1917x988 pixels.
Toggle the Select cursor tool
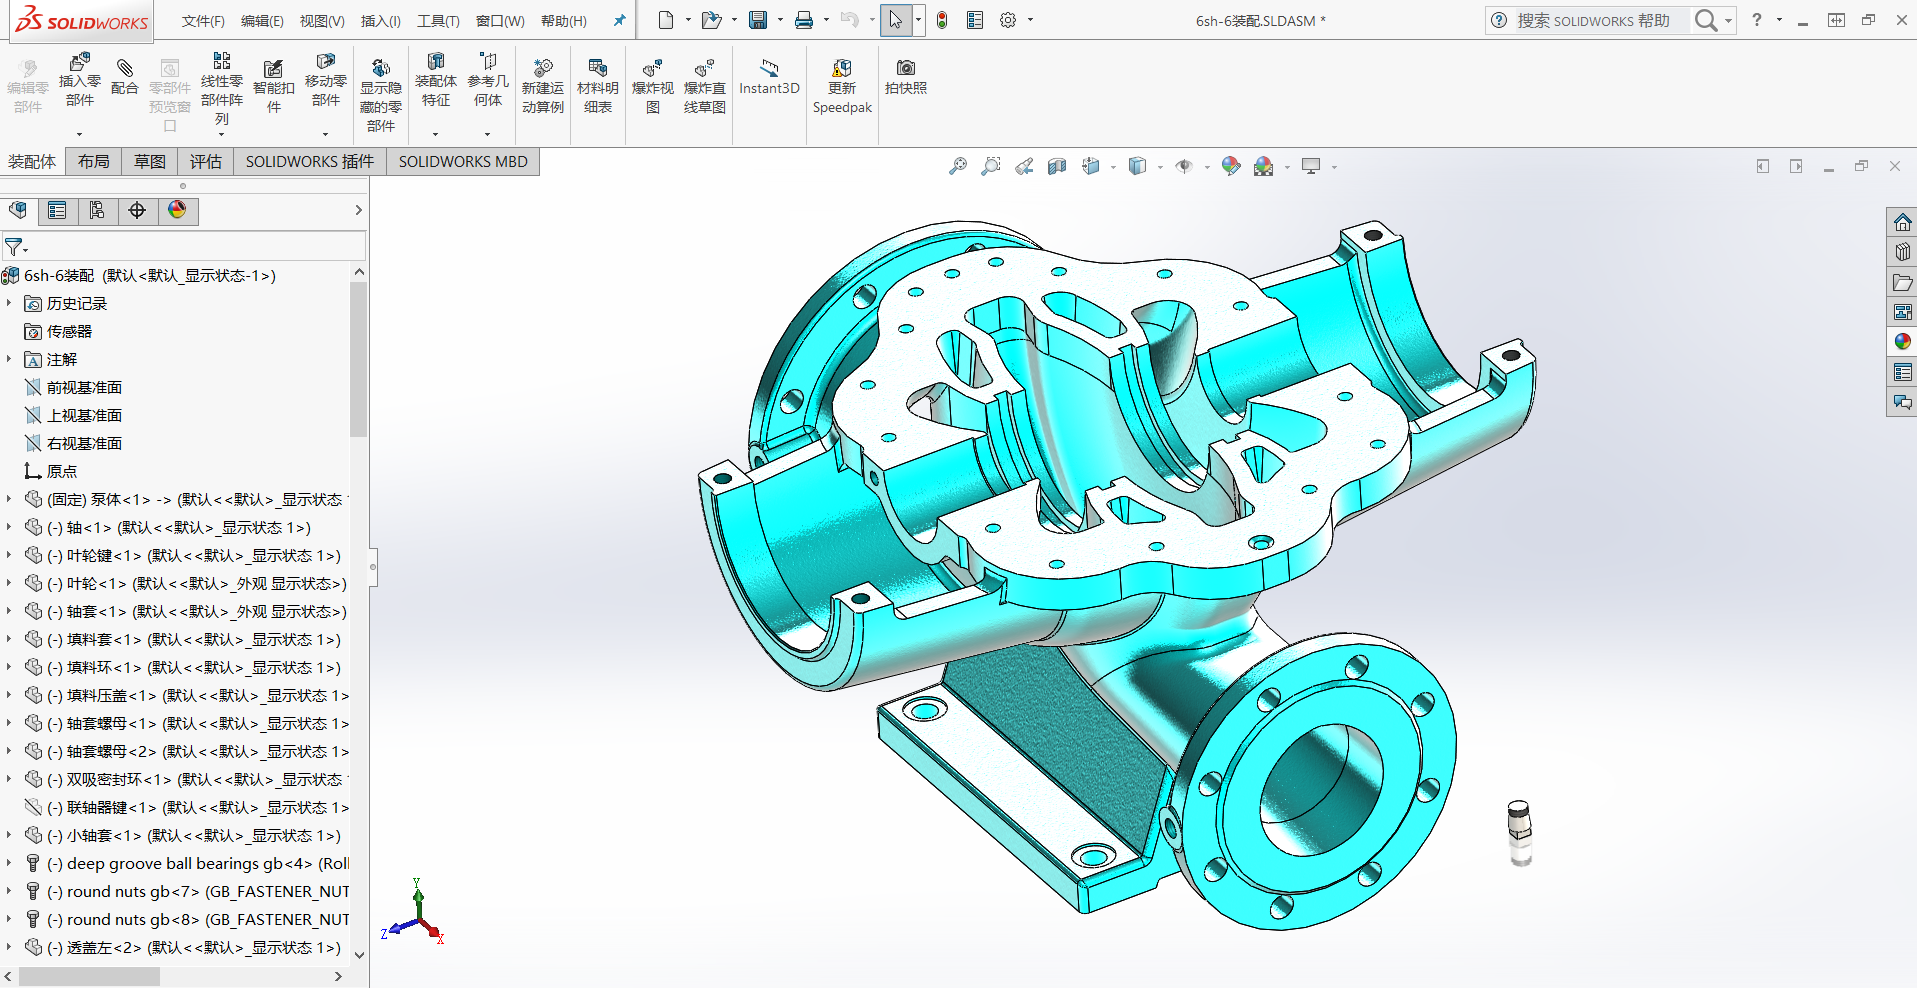pyautogui.click(x=895, y=20)
